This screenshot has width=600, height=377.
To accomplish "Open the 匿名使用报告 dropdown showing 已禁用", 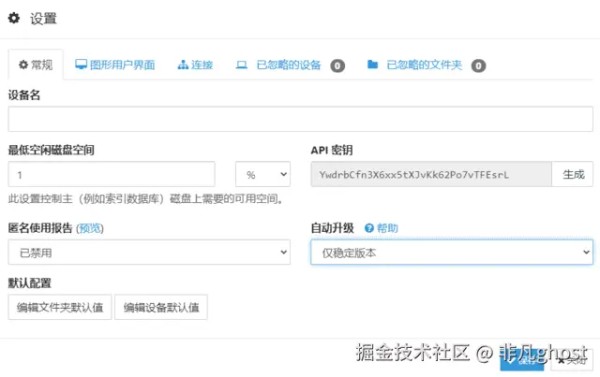I will pyautogui.click(x=149, y=252).
